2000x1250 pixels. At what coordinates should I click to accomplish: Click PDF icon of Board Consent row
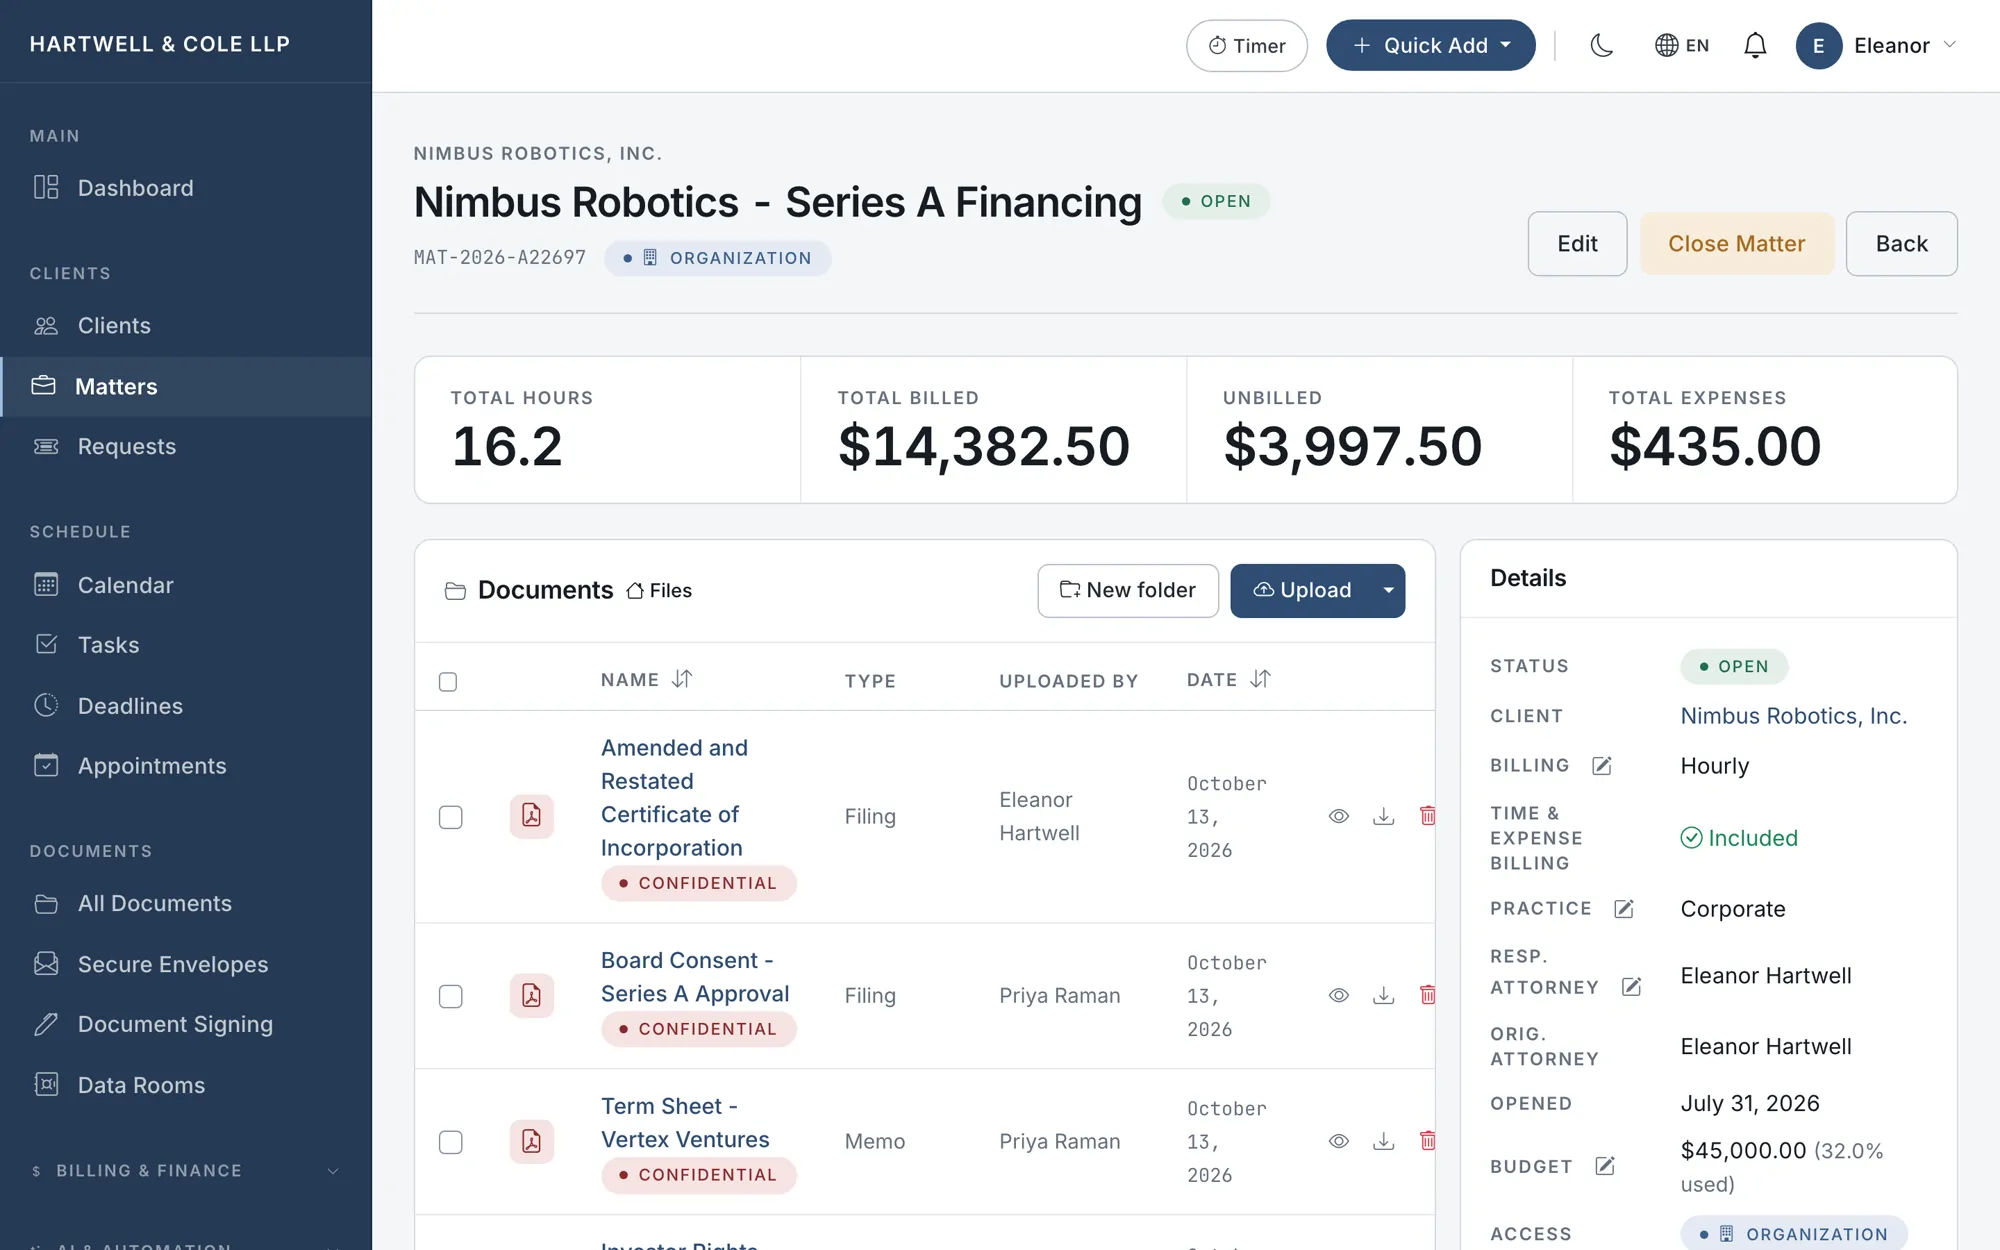point(531,995)
